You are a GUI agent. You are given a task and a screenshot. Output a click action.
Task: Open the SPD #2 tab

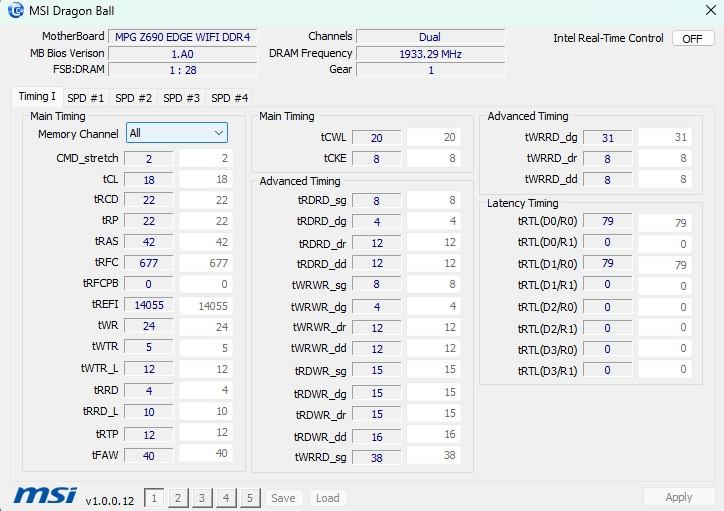click(x=133, y=98)
